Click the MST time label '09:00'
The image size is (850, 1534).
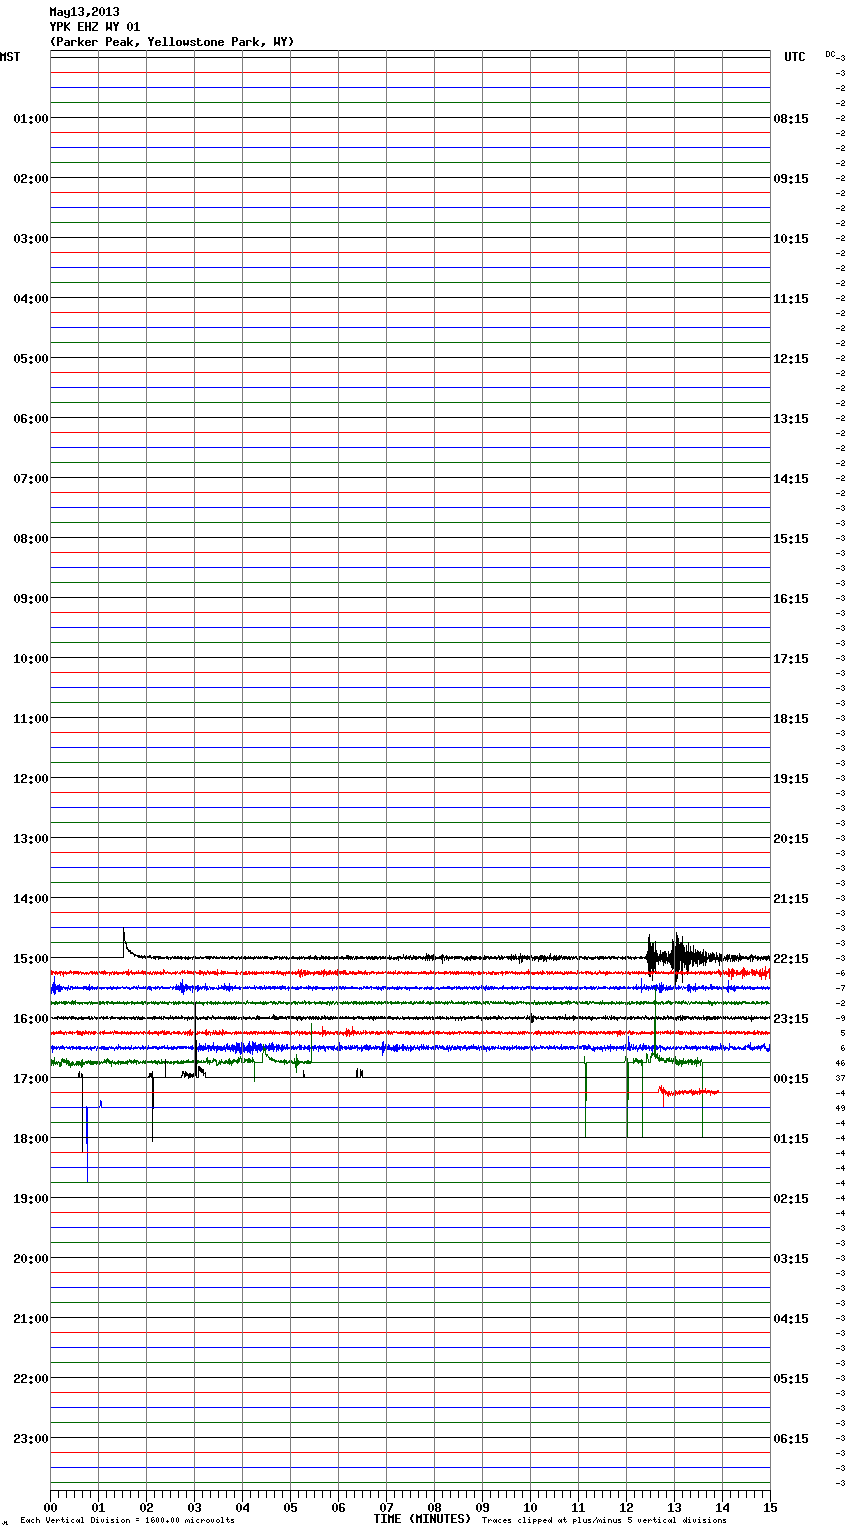click(x=30, y=599)
